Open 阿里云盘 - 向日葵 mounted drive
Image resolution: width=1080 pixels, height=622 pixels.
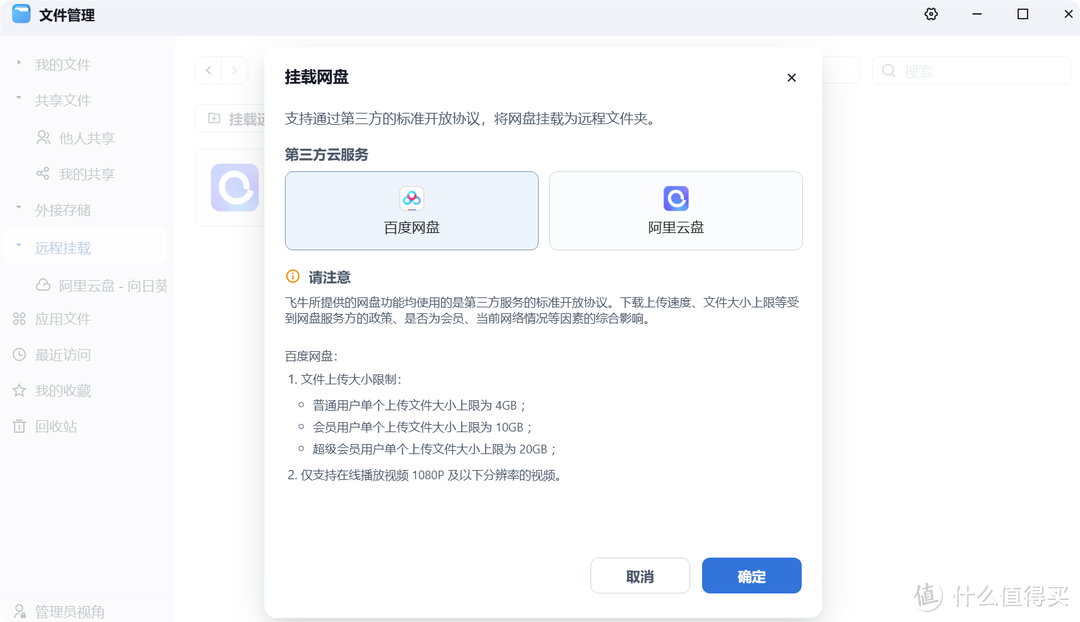[x=112, y=285]
